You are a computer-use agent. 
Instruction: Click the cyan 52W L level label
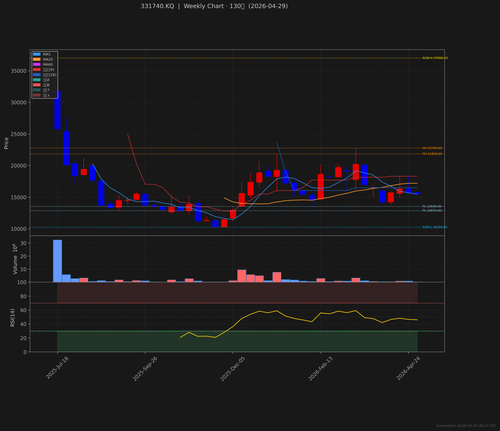(x=435, y=227)
